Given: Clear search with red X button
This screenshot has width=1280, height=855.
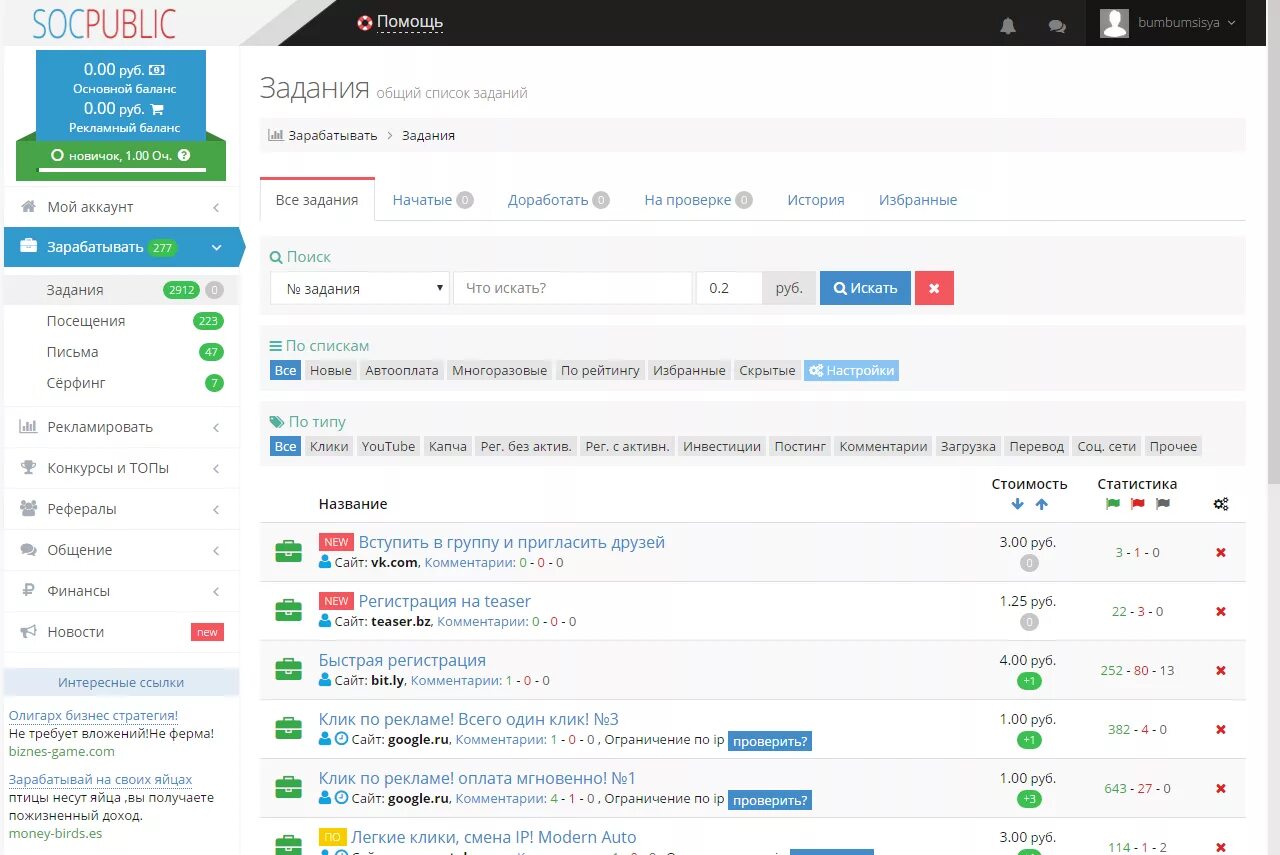Looking at the screenshot, I should coord(934,288).
